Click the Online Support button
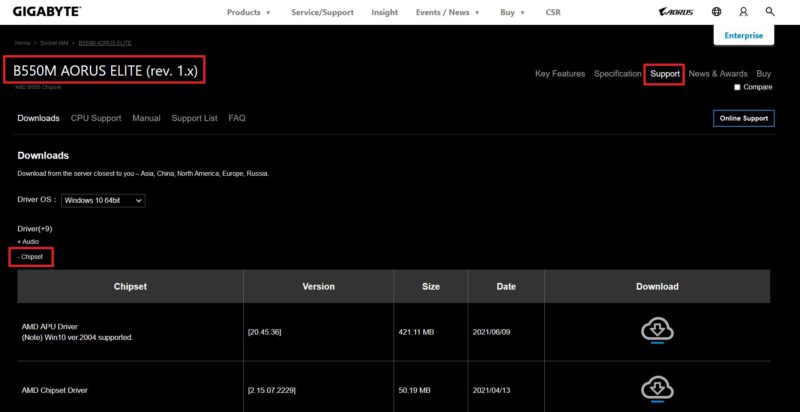Screen dimensions: 800x412 pos(743,118)
